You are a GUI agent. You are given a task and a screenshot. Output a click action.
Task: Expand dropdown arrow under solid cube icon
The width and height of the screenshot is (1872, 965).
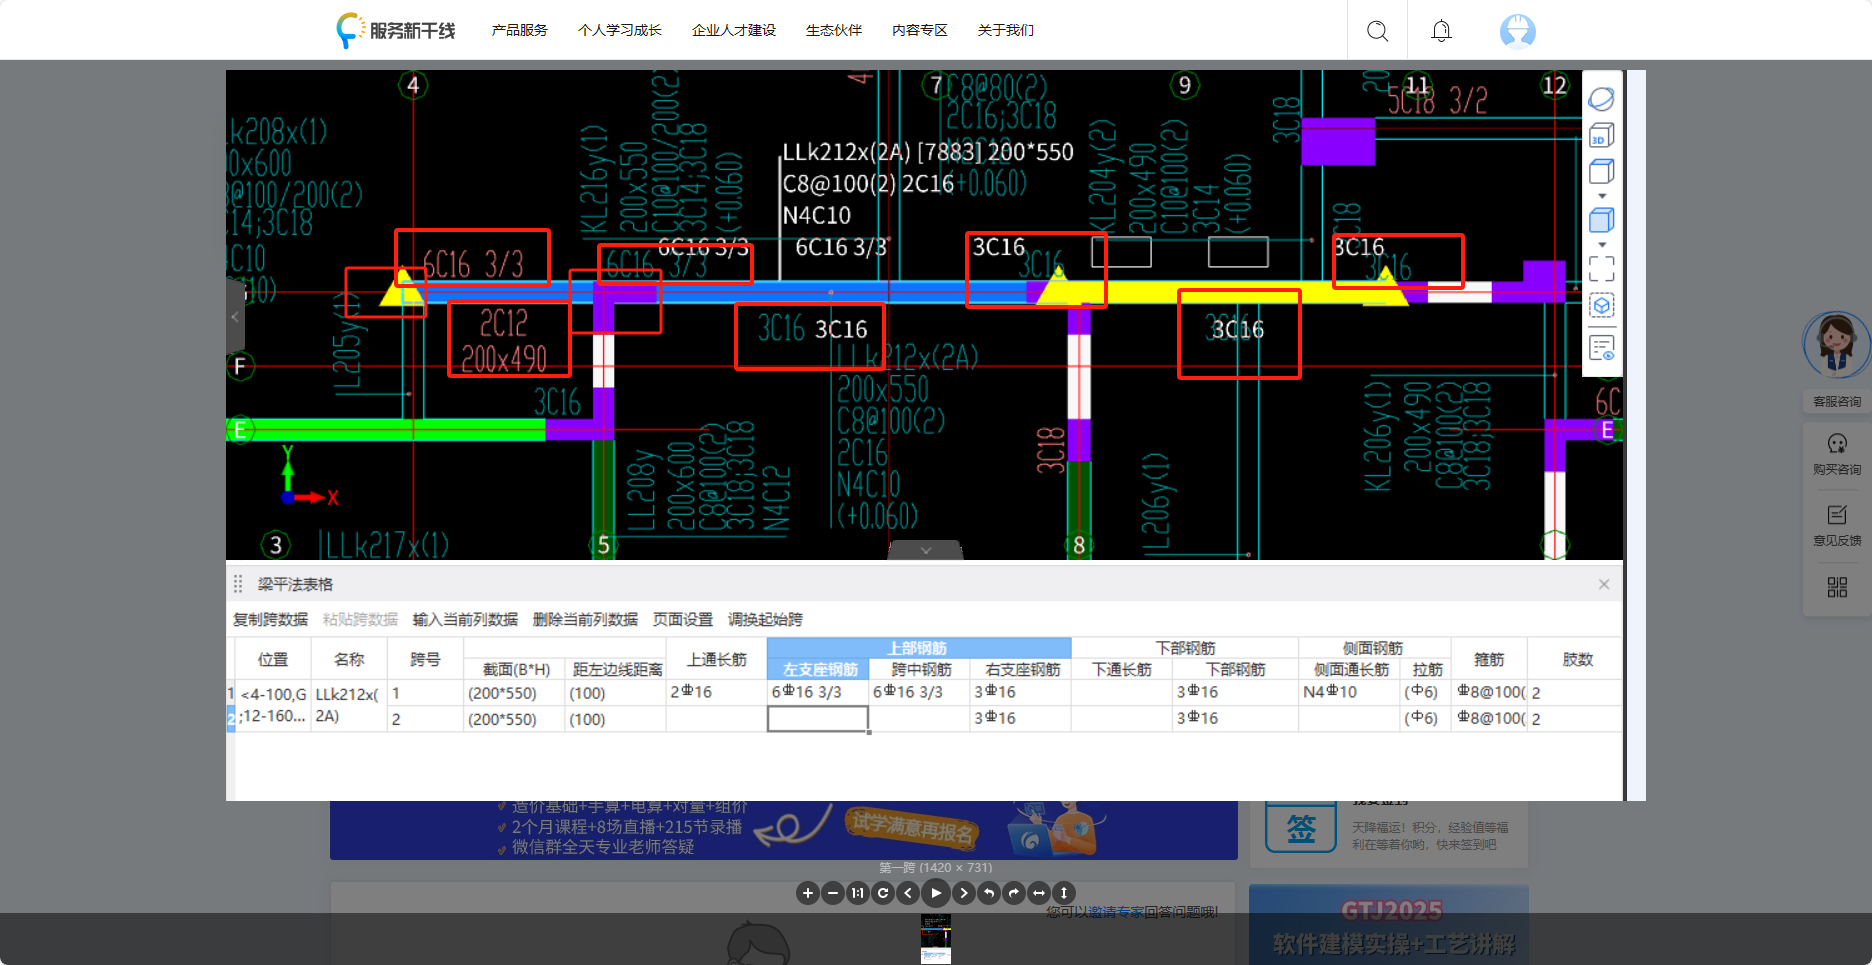(x=1602, y=245)
